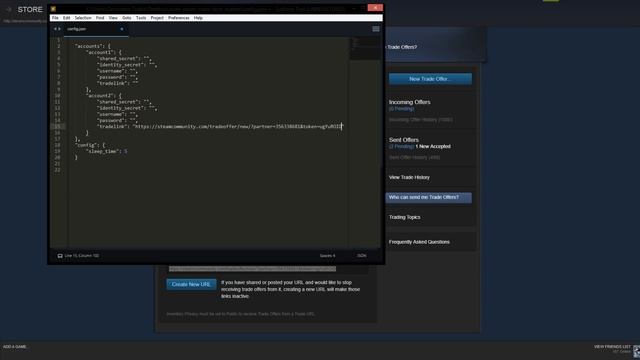The height and width of the screenshot is (360, 640).
Task: Open the Find menu
Action: click(100, 18)
